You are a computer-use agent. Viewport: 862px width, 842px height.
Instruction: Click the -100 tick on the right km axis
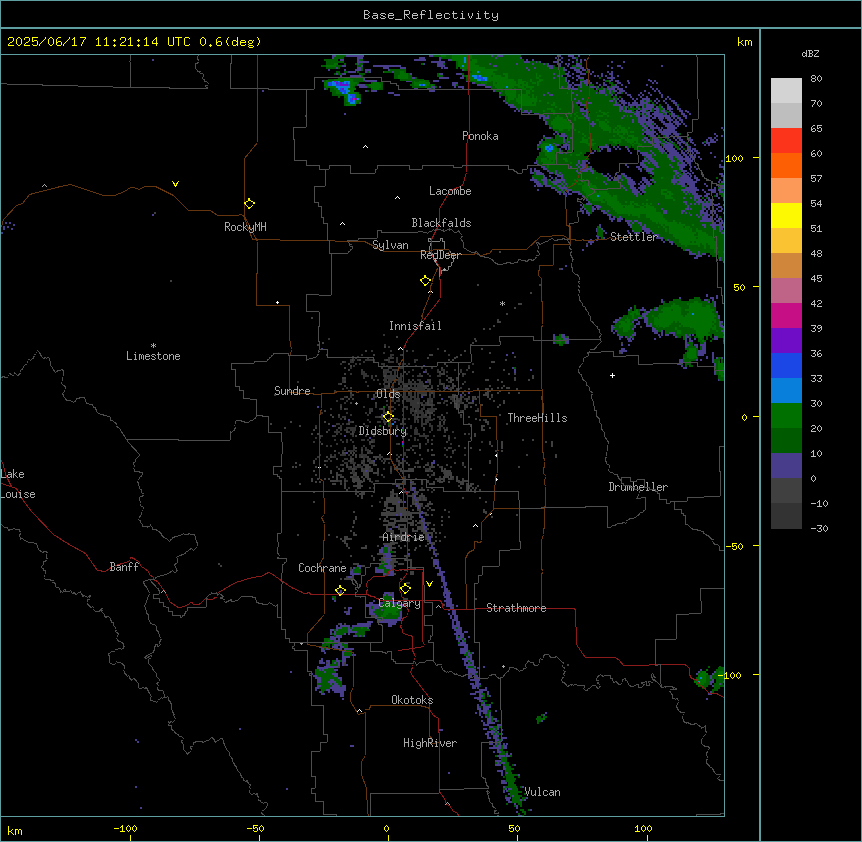point(732,675)
